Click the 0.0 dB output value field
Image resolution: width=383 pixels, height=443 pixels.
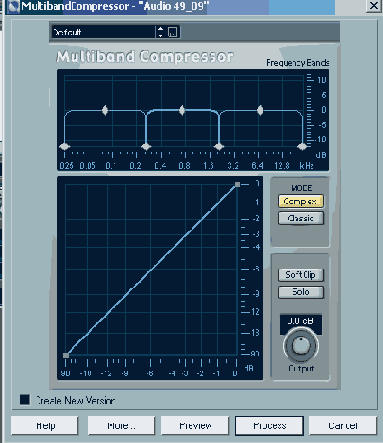(301, 321)
